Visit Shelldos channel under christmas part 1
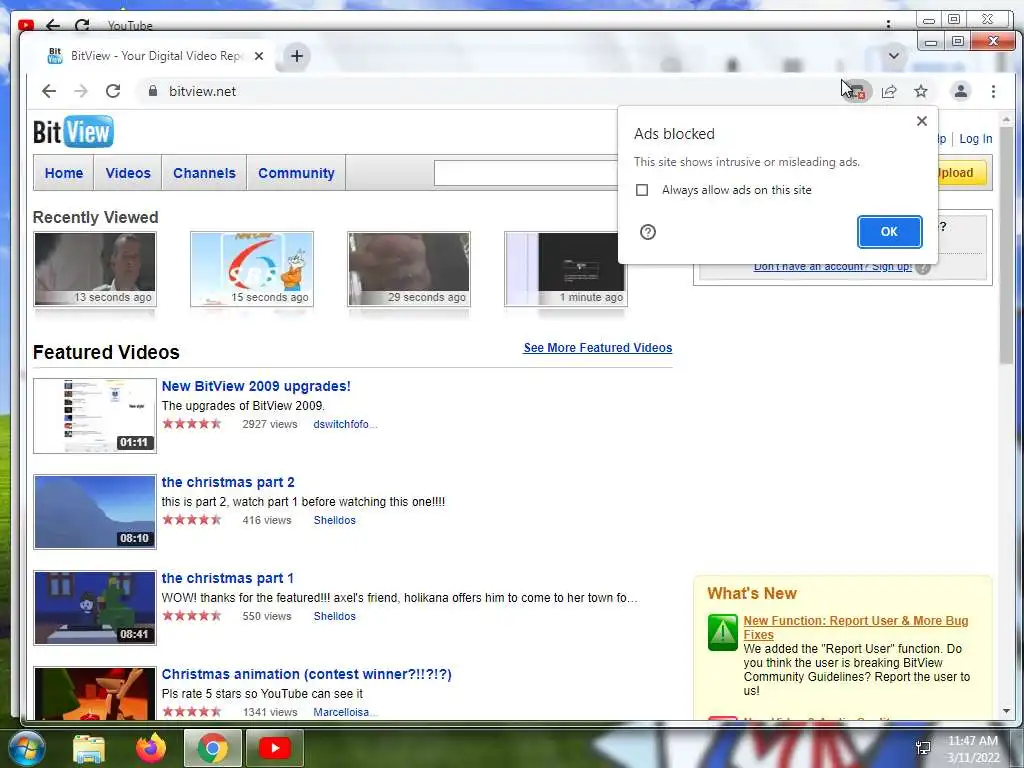Screen dimensions: 1024x768 [334, 616]
